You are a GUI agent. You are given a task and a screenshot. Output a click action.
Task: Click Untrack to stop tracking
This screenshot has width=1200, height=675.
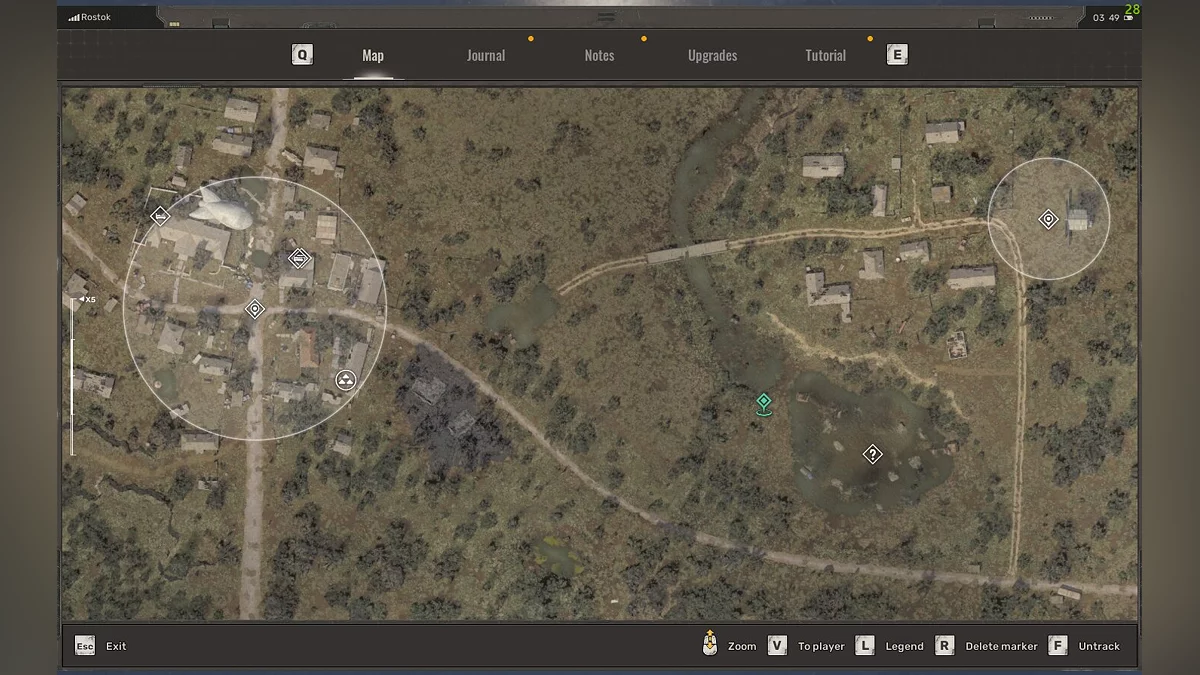[x=1099, y=646]
